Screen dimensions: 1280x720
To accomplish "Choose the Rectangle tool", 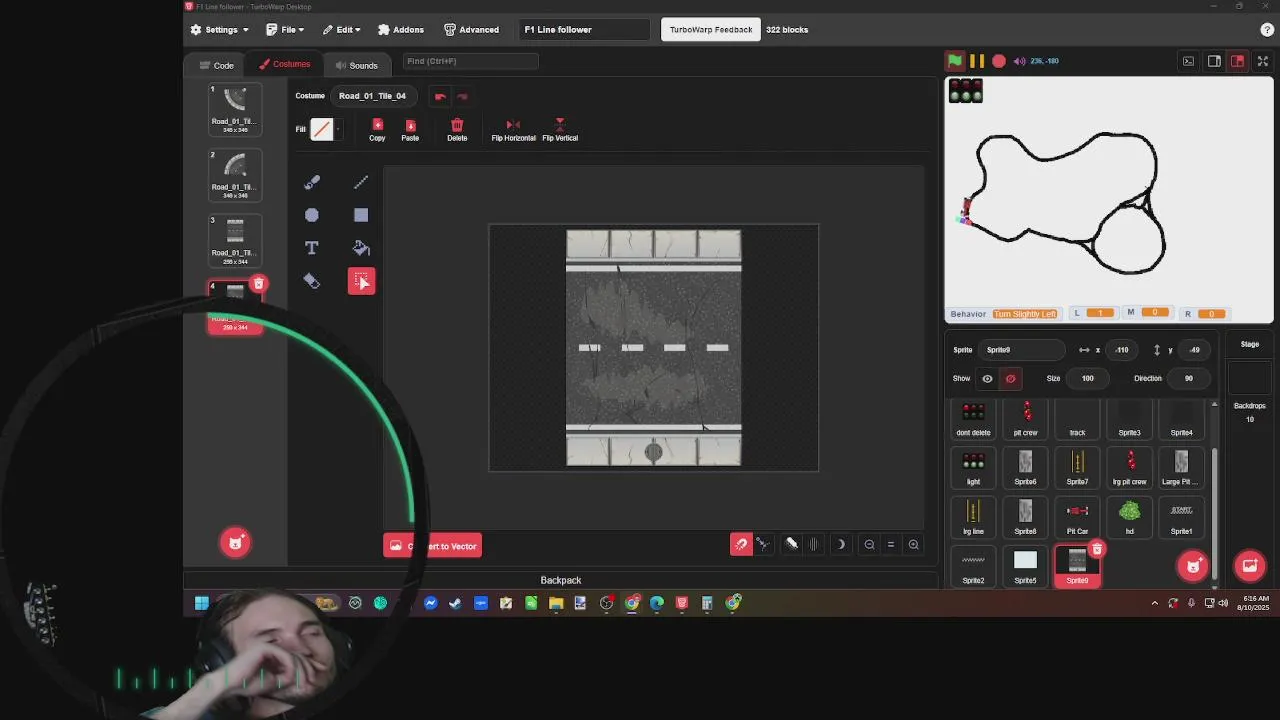I will [x=361, y=215].
